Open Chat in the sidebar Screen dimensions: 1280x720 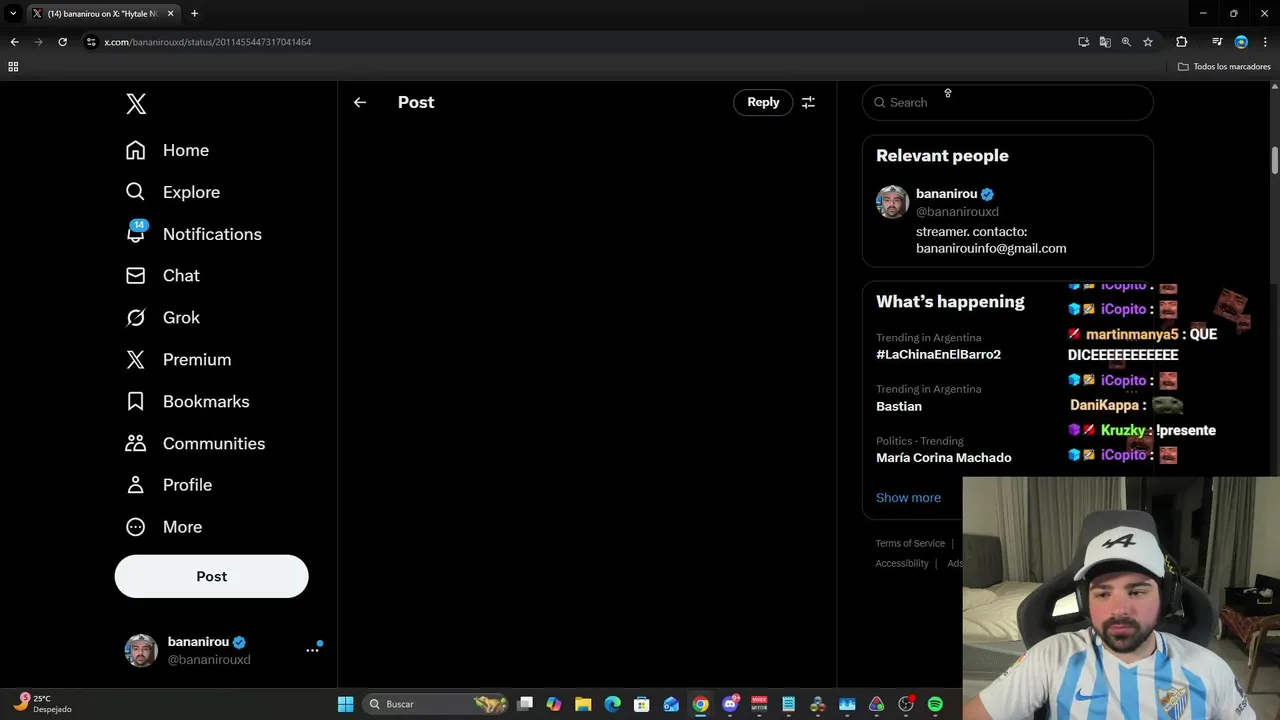pos(162,275)
